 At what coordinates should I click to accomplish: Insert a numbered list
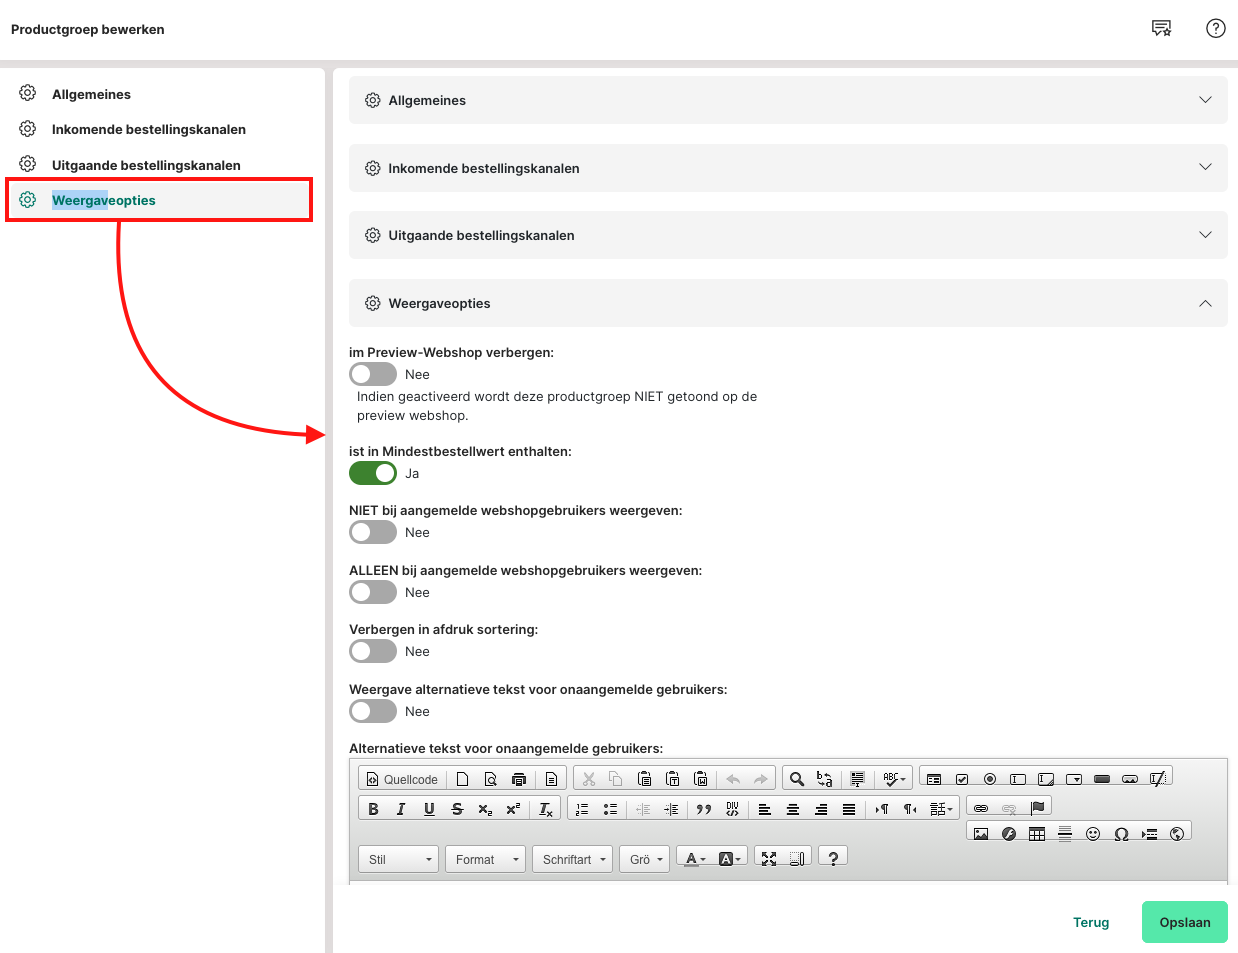tap(582, 809)
